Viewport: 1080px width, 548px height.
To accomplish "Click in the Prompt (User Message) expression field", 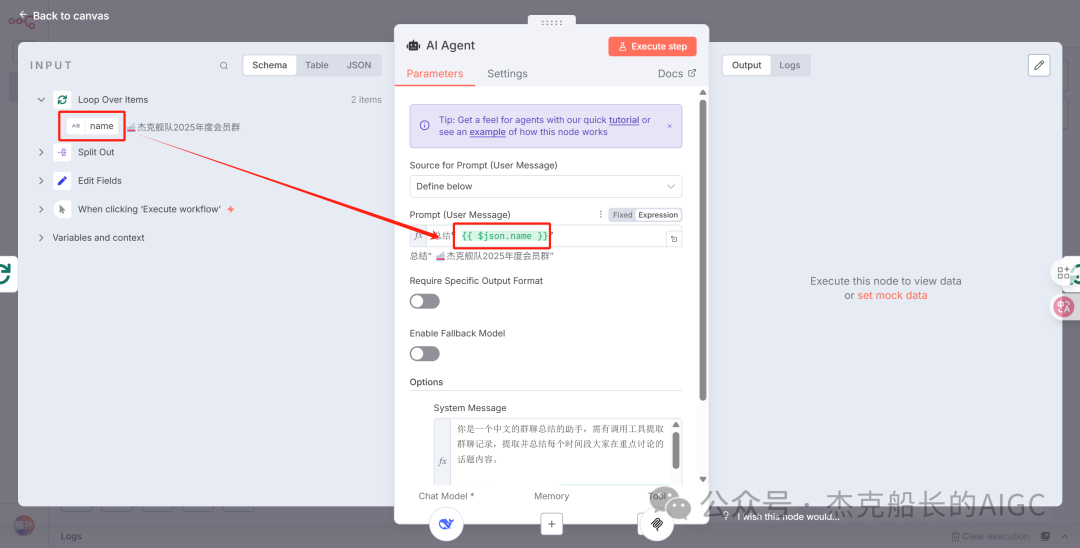I will (x=546, y=236).
